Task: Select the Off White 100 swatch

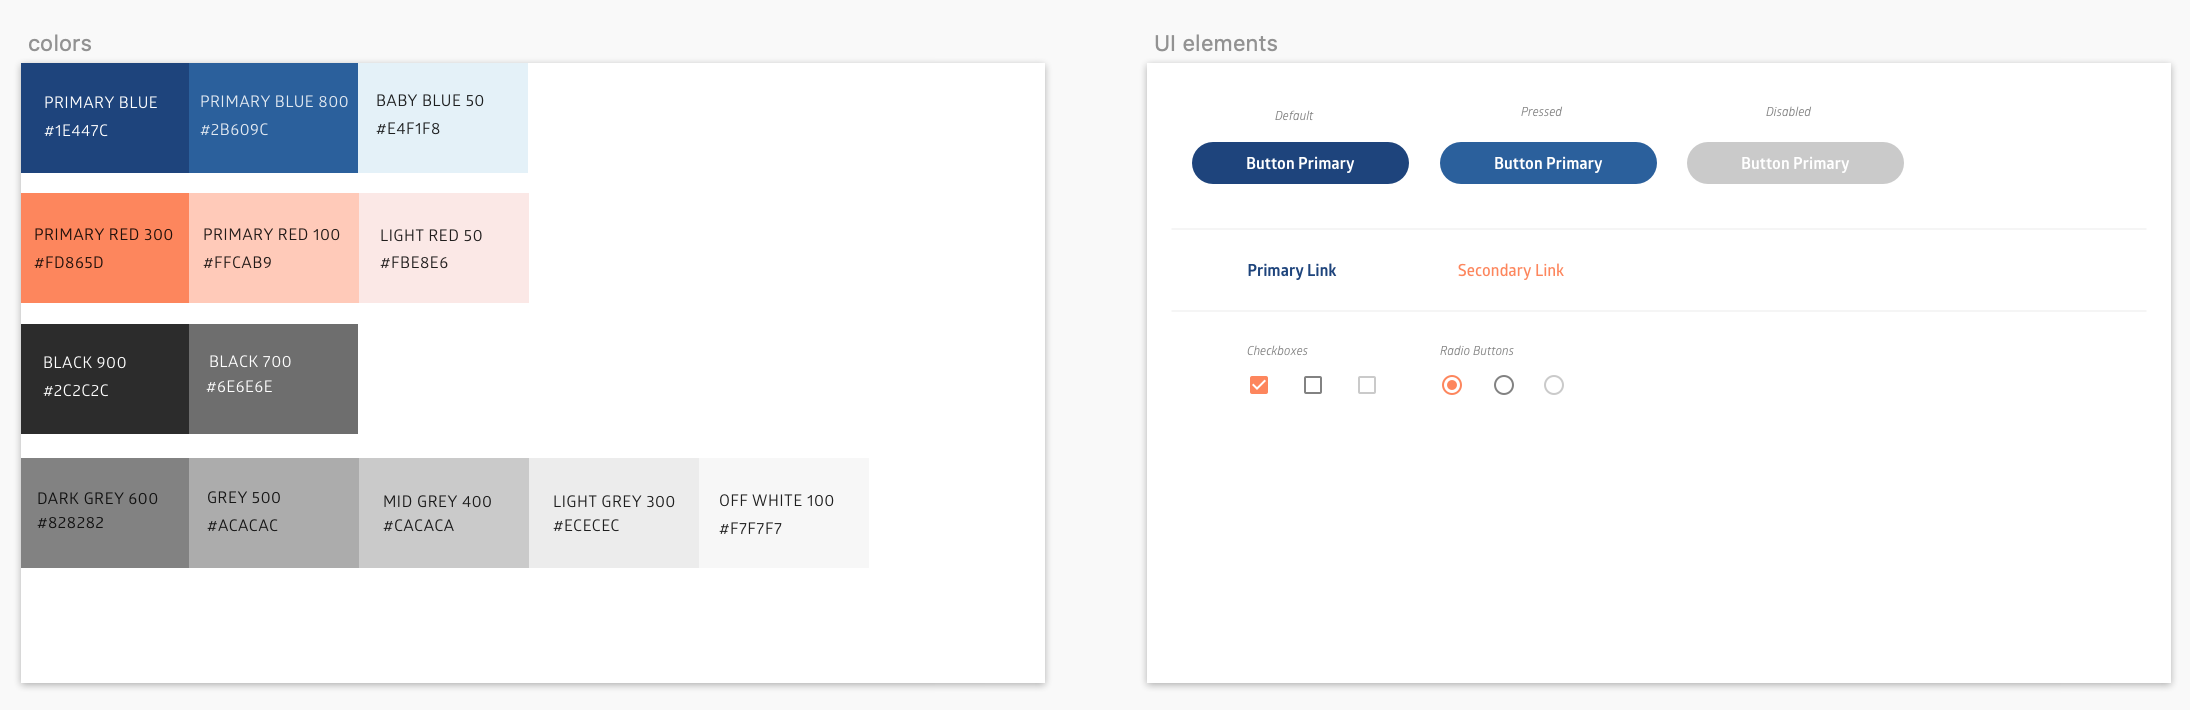Action: [x=784, y=513]
